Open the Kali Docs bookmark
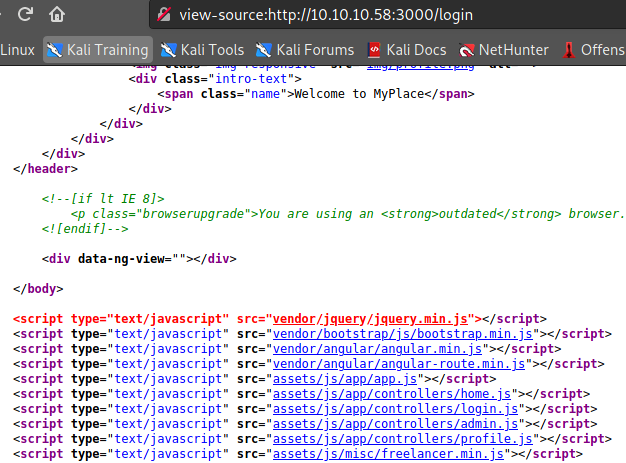The image size is (626, 463). coord(407,50)
